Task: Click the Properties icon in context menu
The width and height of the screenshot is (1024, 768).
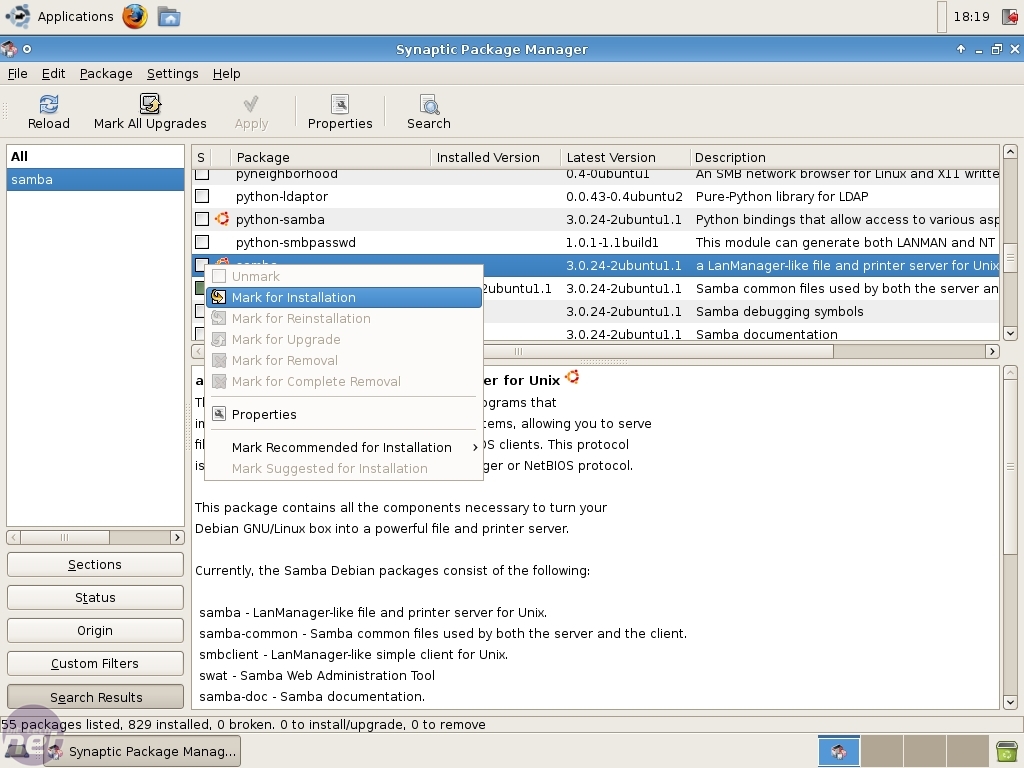Action: 219,414
